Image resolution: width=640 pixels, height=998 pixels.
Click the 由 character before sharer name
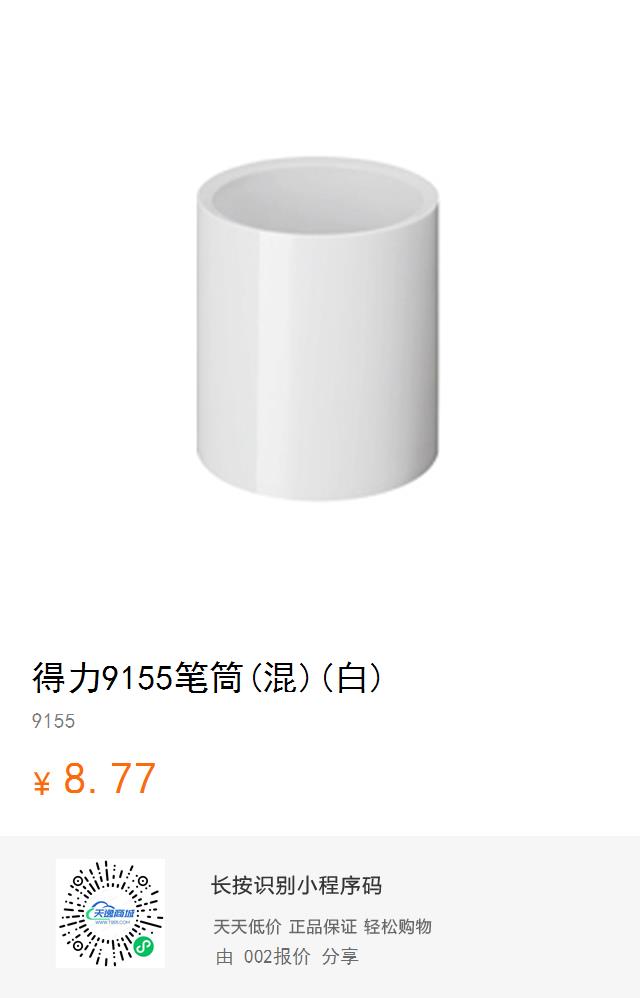[225, 957]
